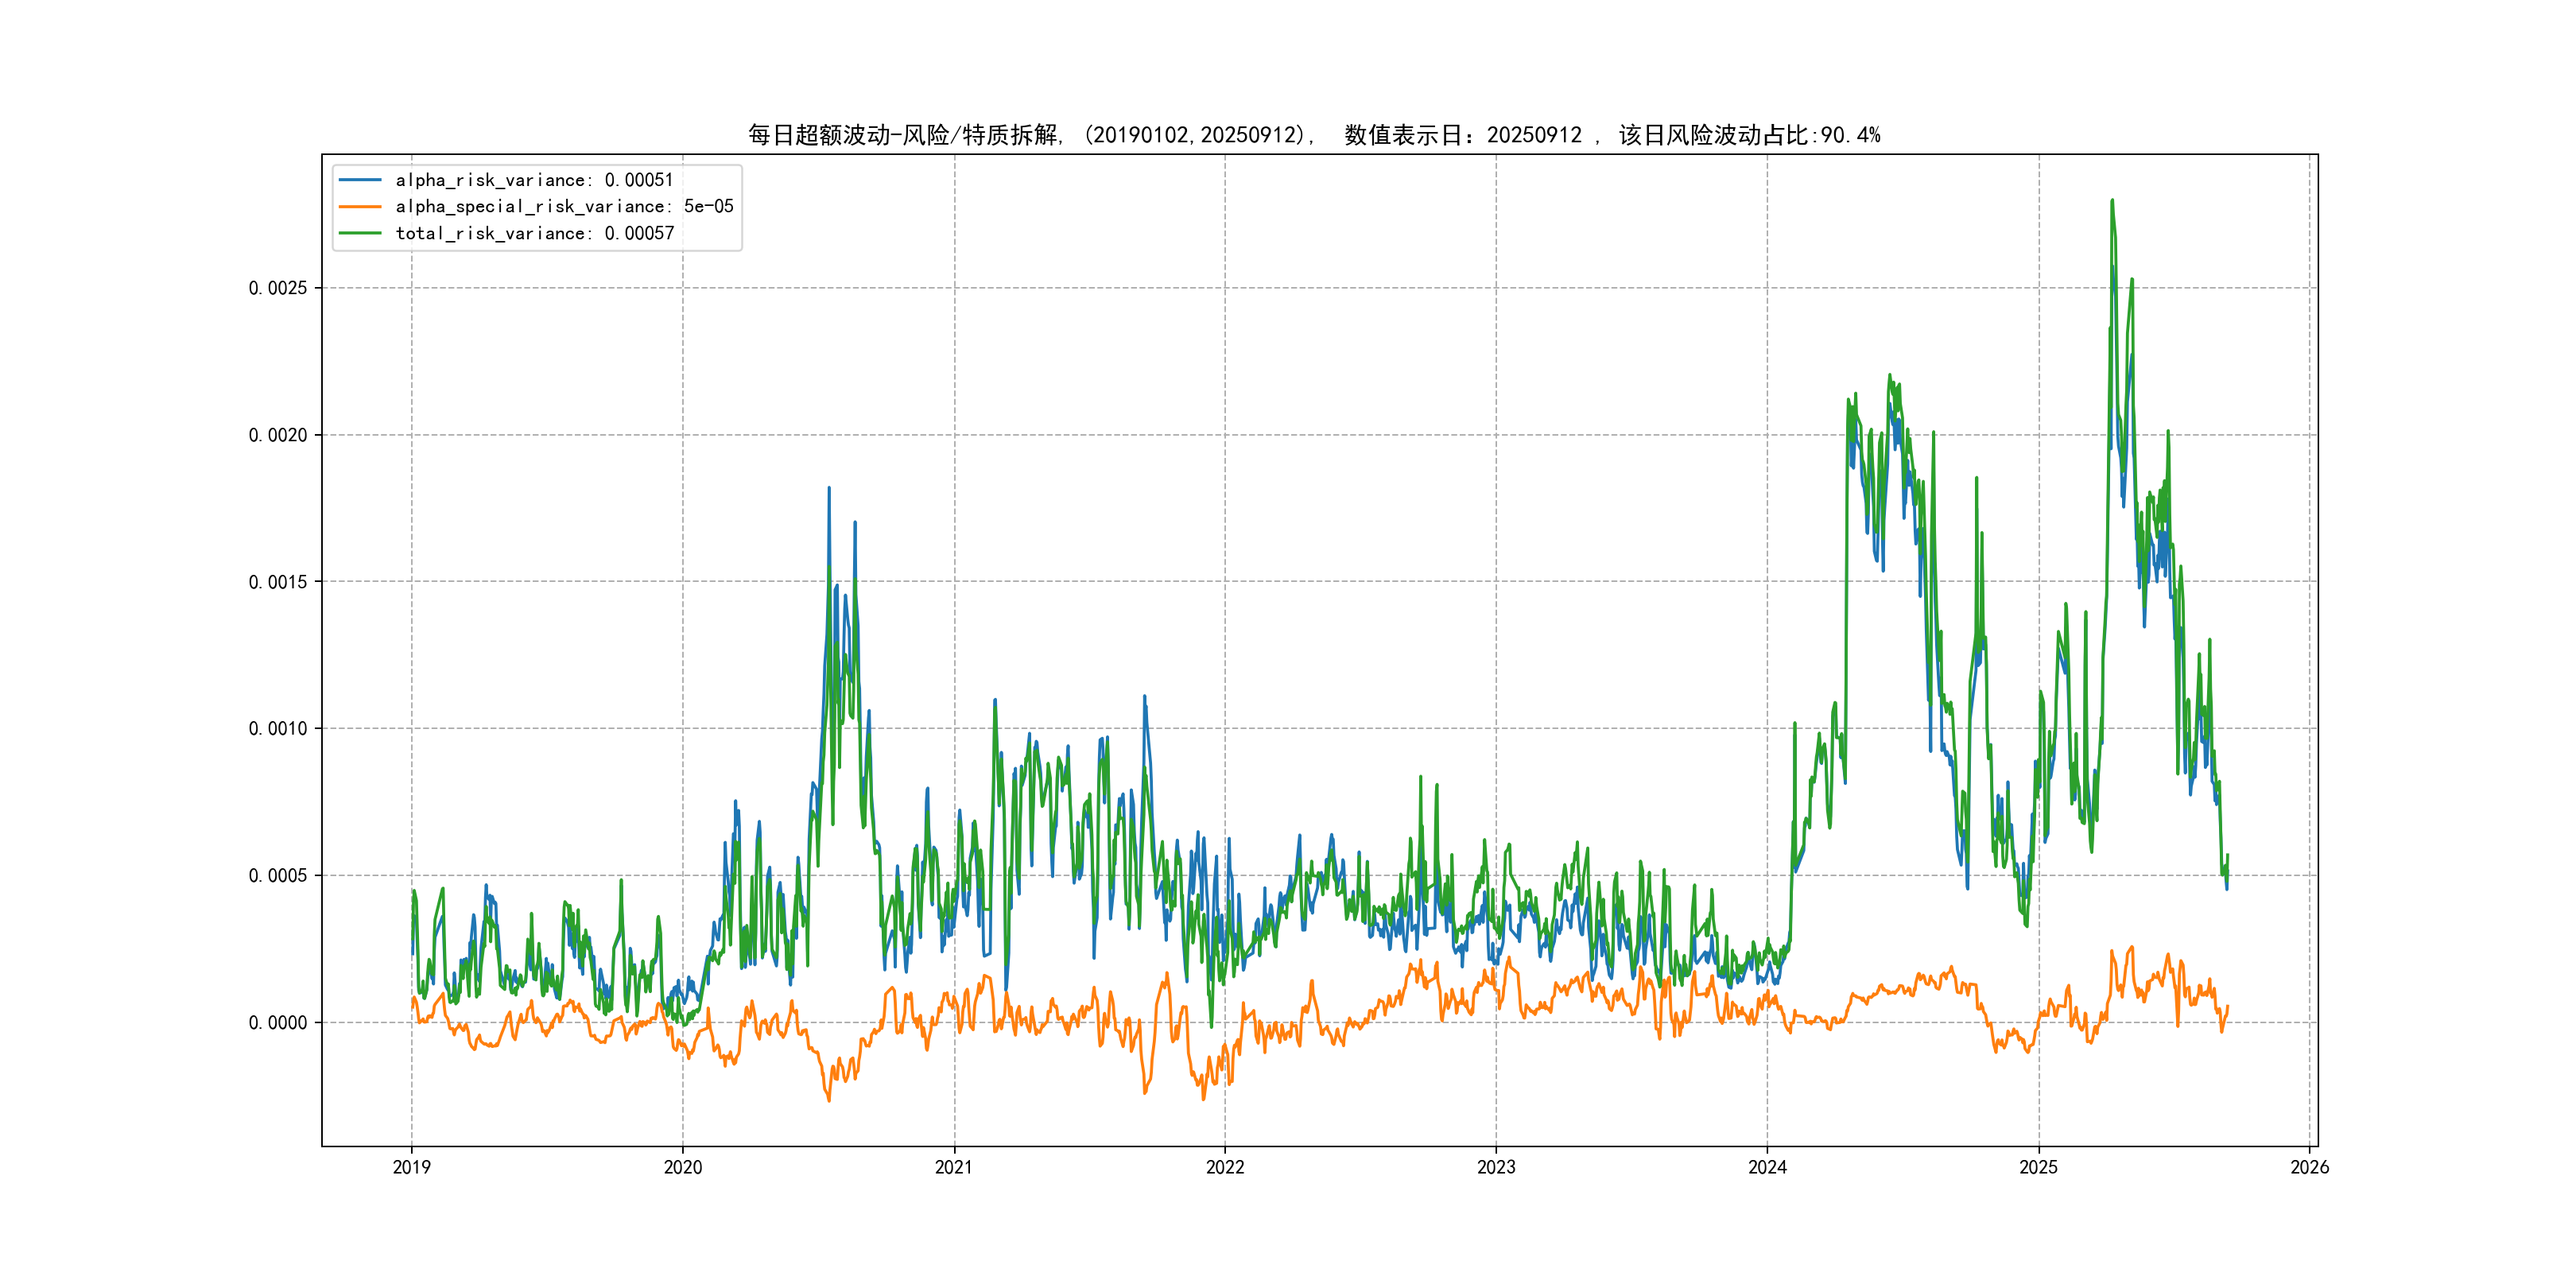Click the 2022 x-axis tick label
This screenshot has width=2576, height=1288.
1225,1167
